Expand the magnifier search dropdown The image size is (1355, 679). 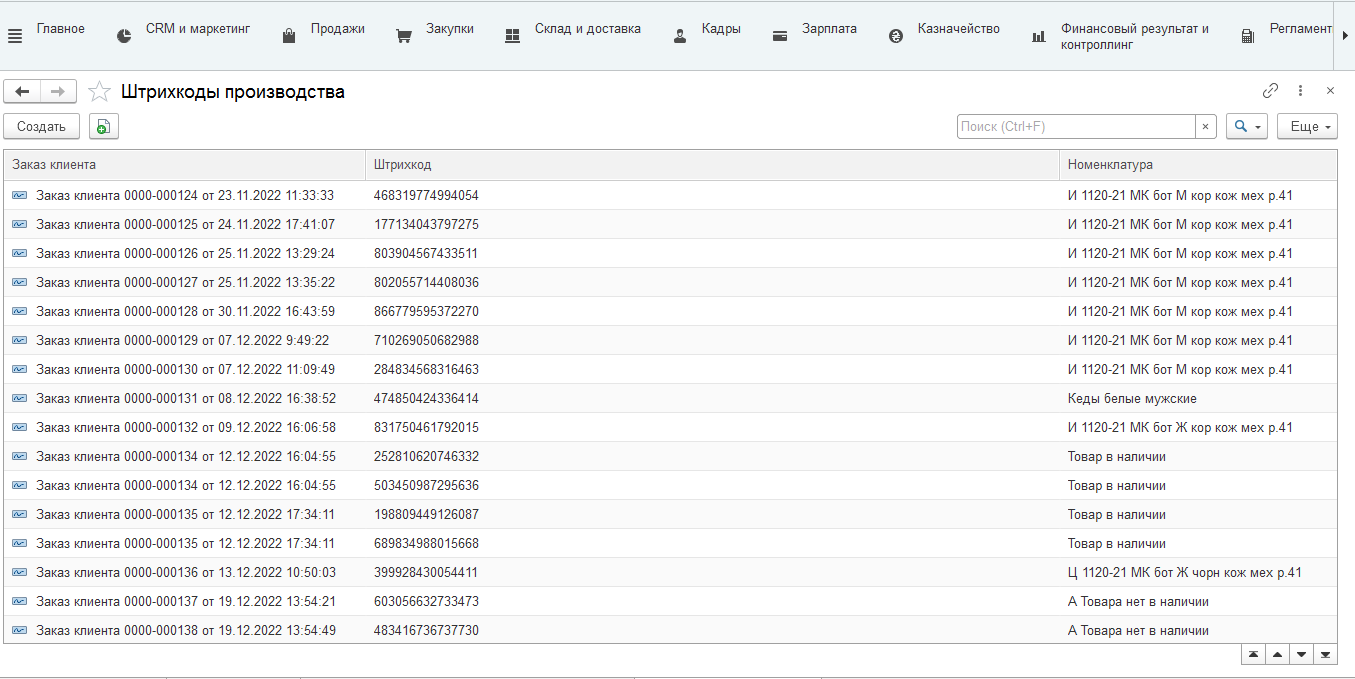(x=1247, y=127)
